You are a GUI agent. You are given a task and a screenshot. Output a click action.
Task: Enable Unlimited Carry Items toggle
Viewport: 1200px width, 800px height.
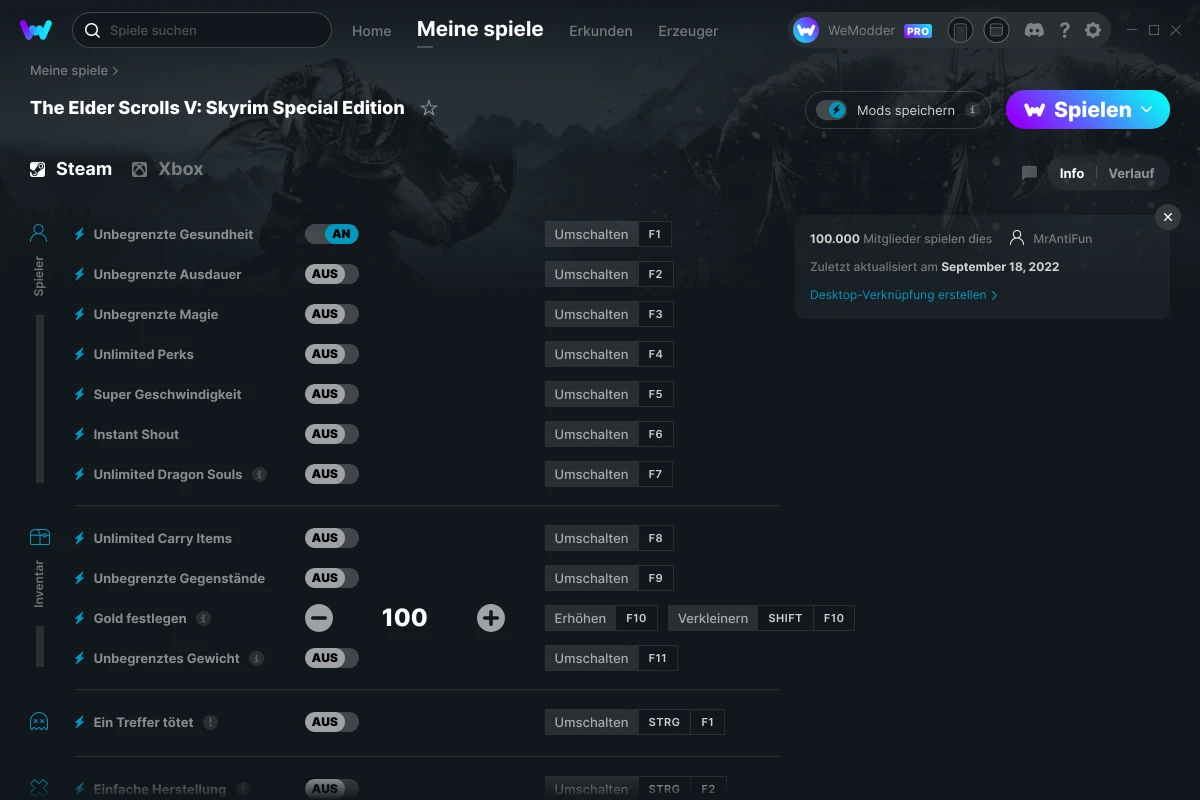pyautogui.click(x=332, y=538)
